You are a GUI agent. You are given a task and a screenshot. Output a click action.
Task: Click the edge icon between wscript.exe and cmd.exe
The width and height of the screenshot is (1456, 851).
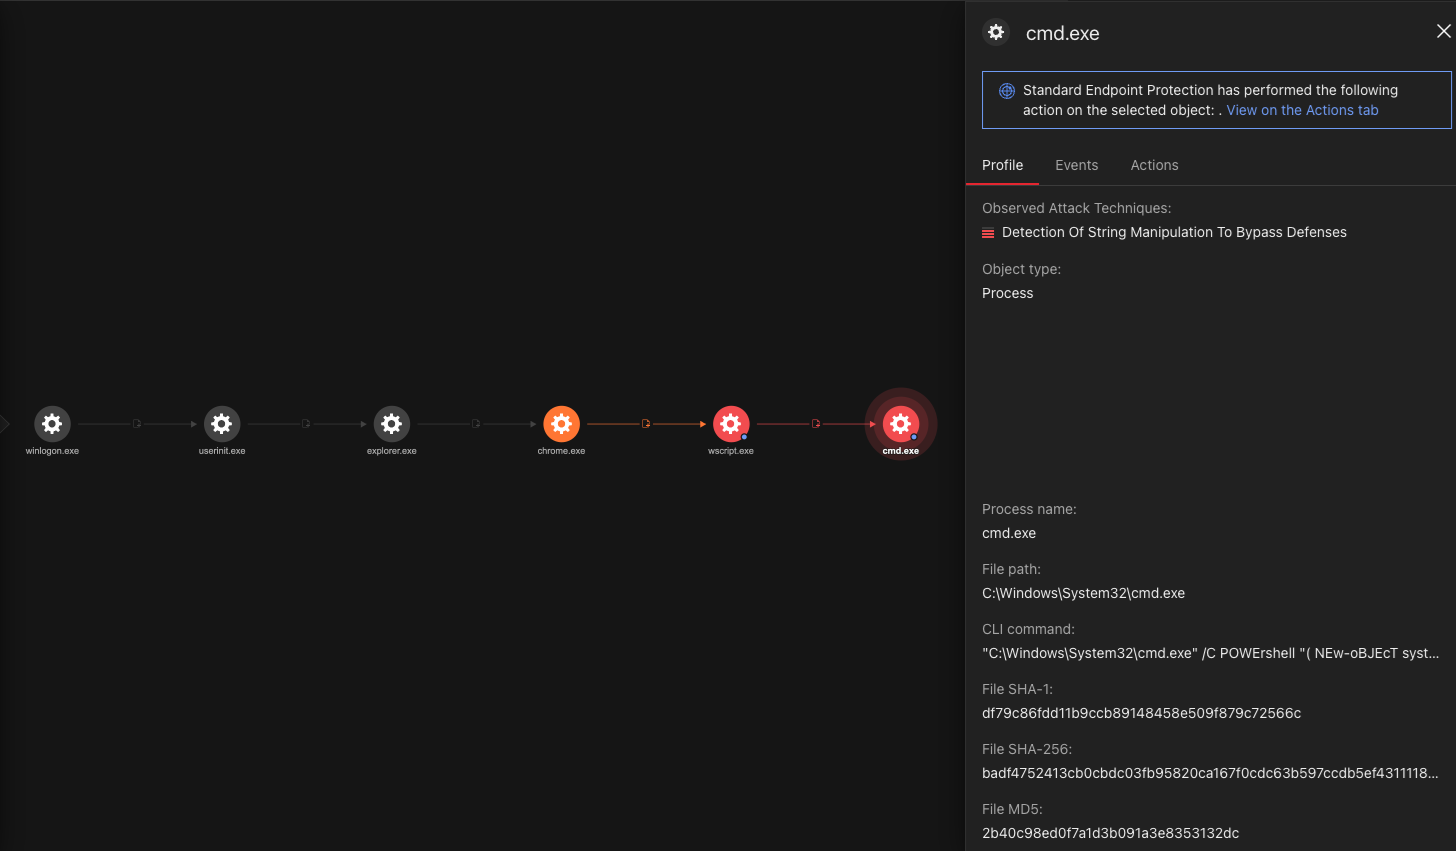(816, 424)
